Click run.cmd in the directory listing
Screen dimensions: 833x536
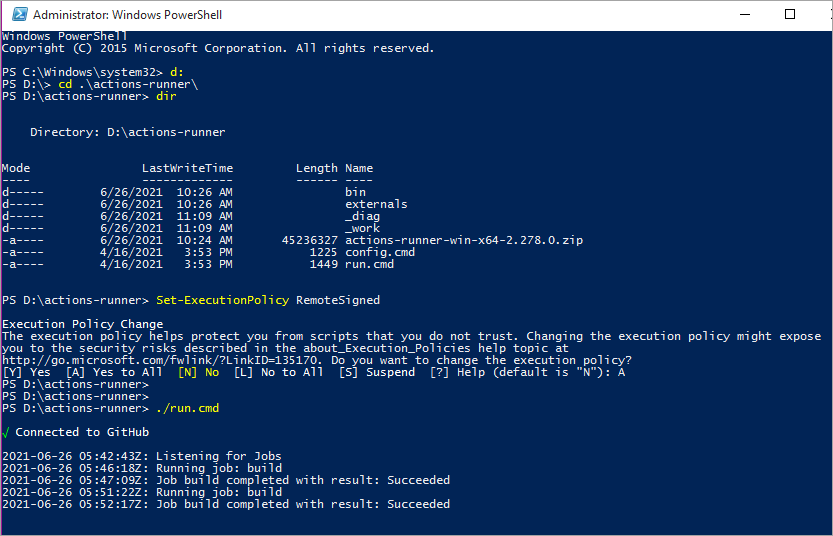[x=370, y=264]
